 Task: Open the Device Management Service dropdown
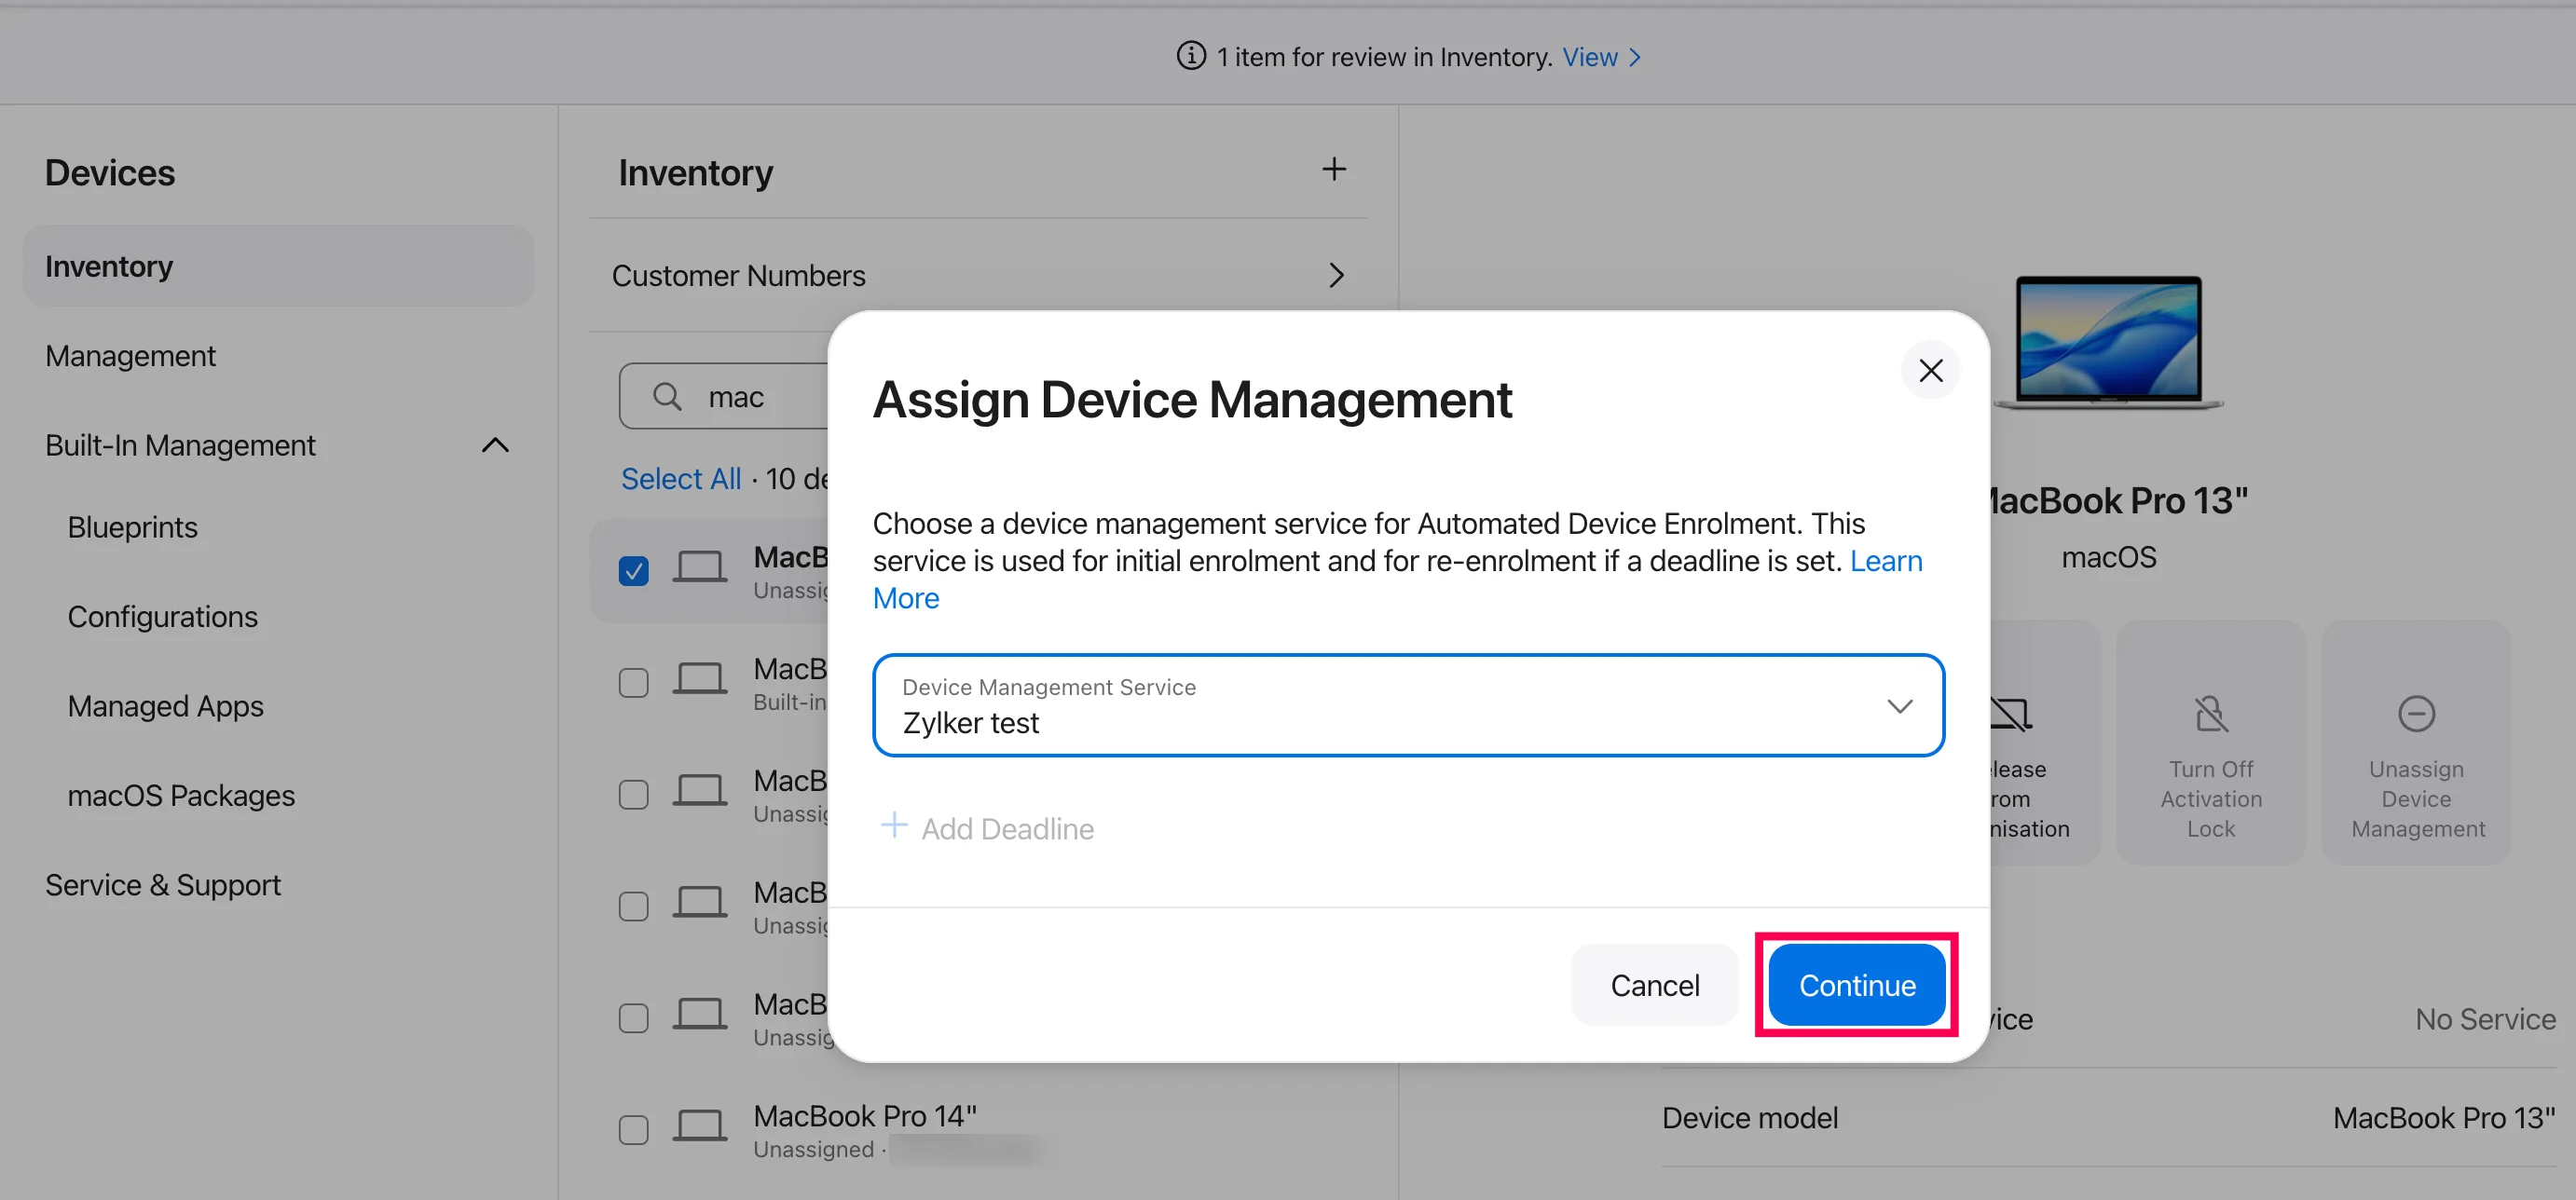click(x=1408, y=705)
